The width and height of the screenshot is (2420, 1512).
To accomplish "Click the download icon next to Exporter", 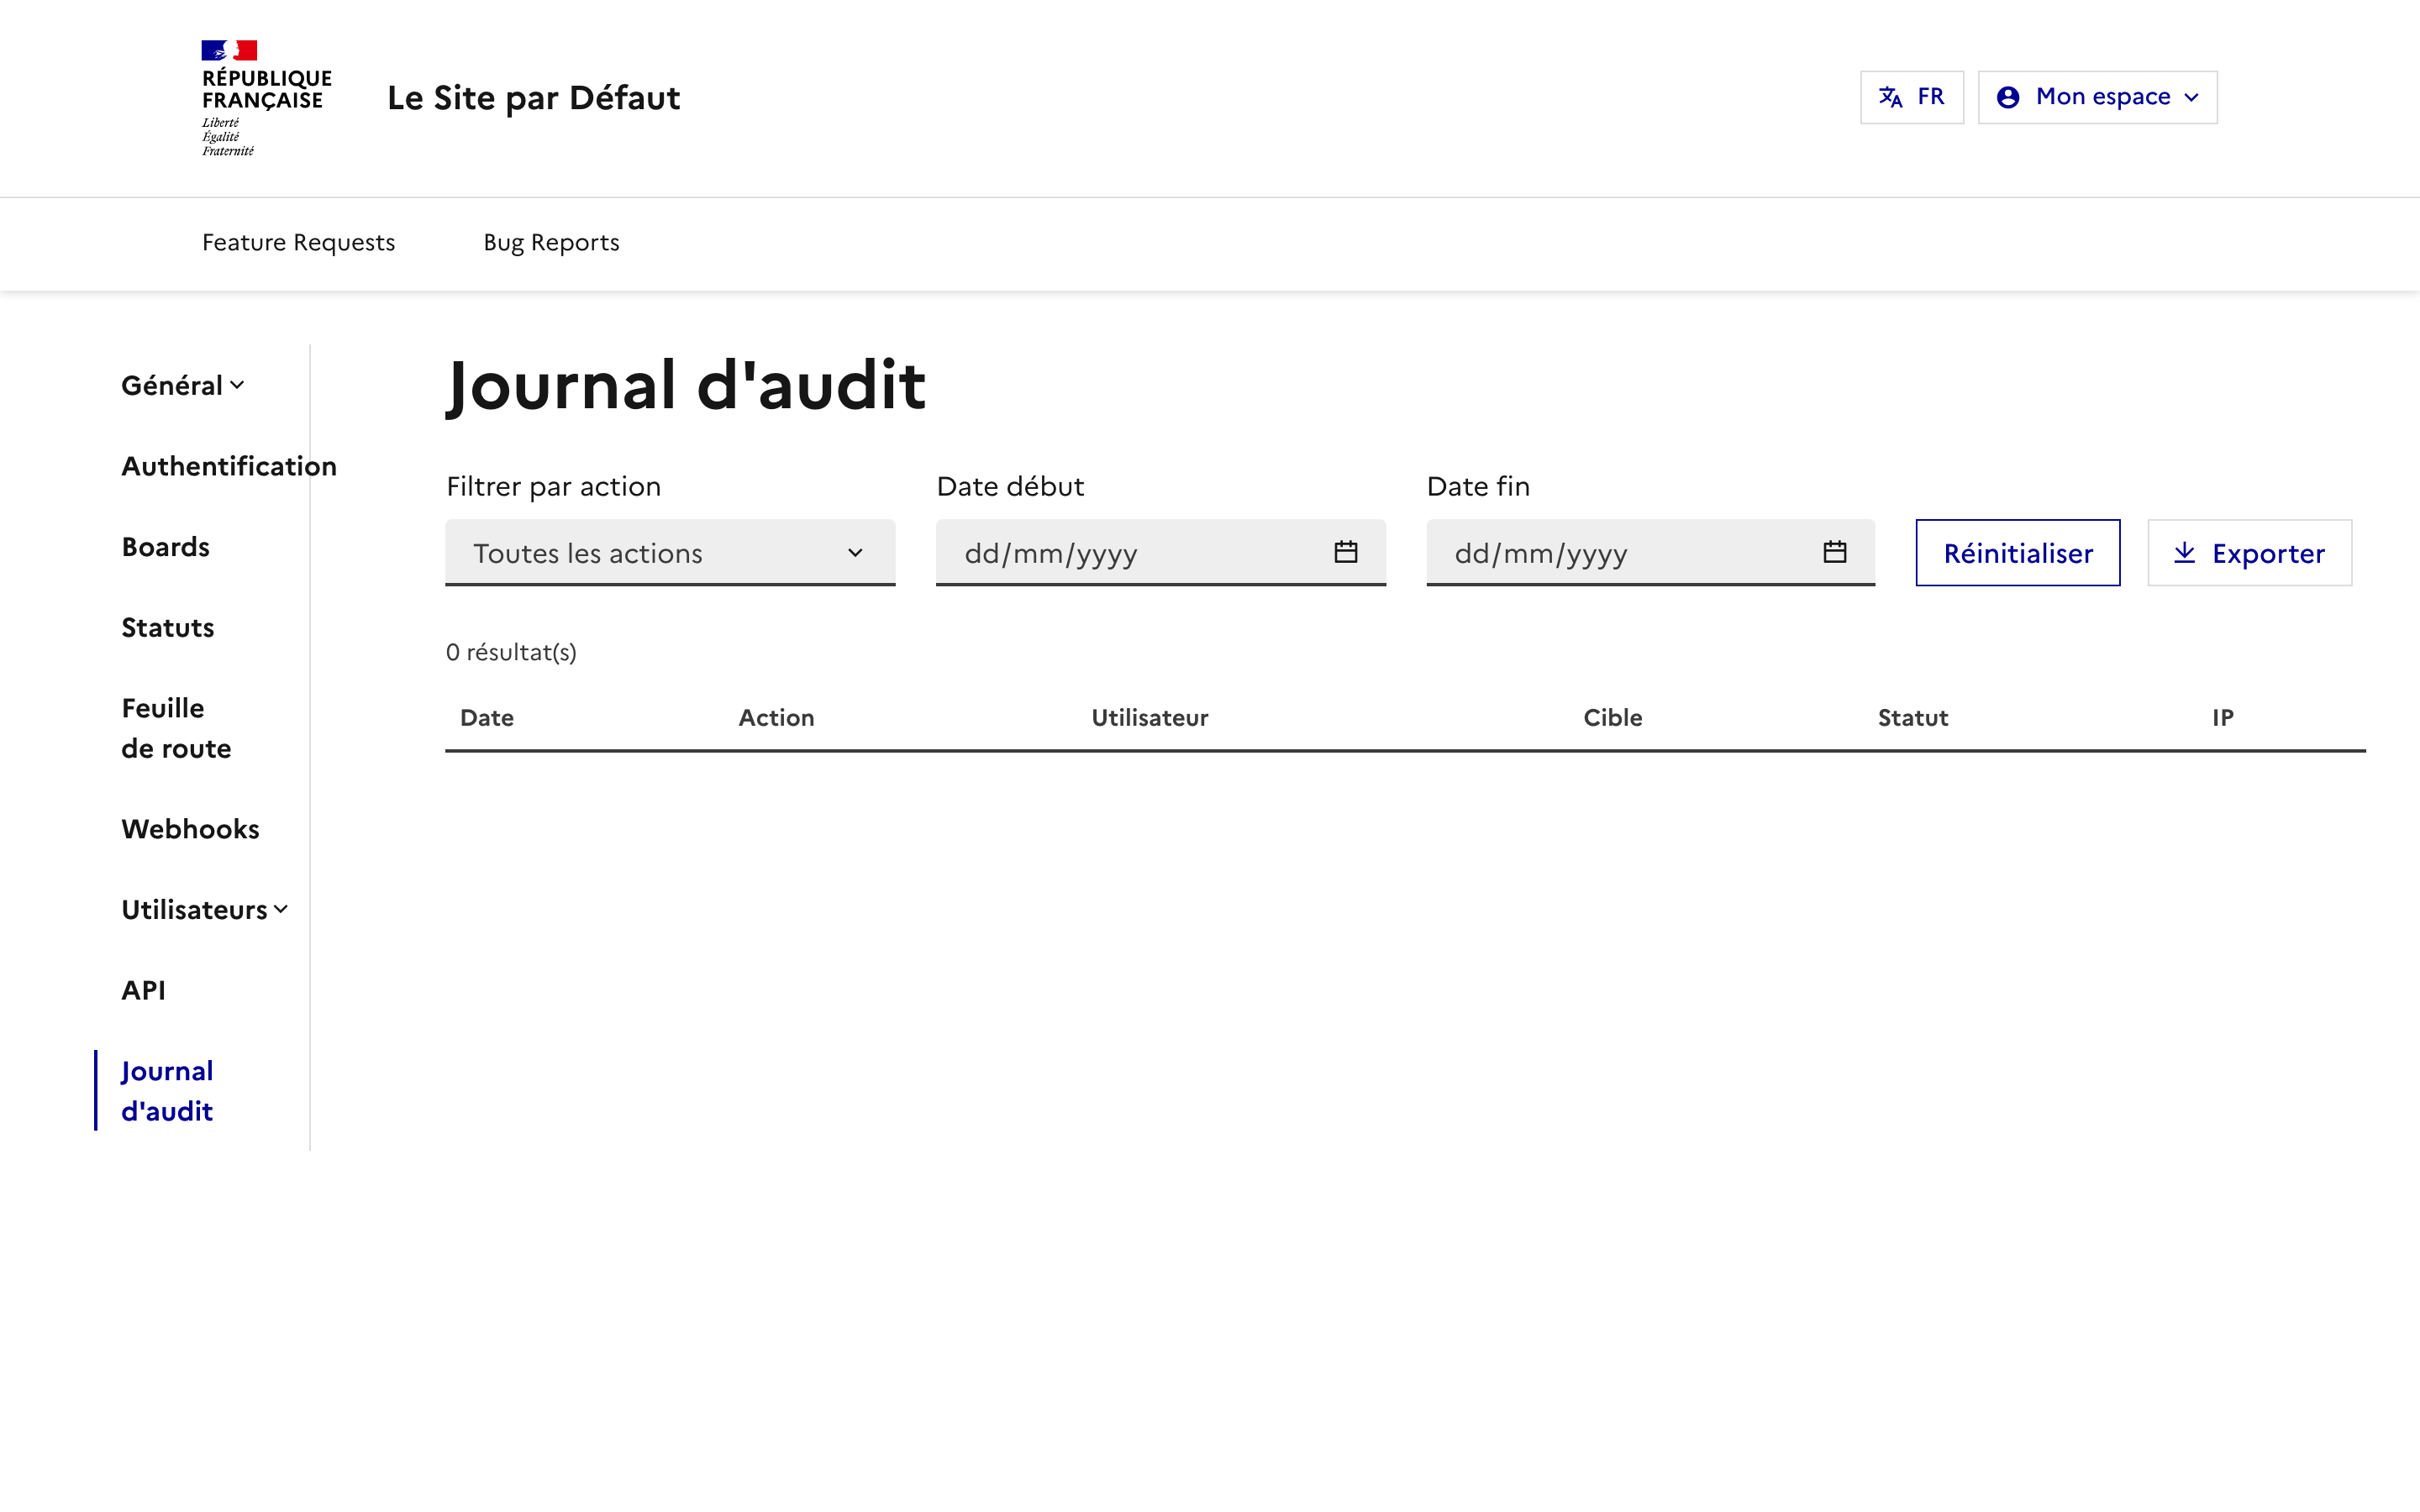I will click(x=2185, y=552).
